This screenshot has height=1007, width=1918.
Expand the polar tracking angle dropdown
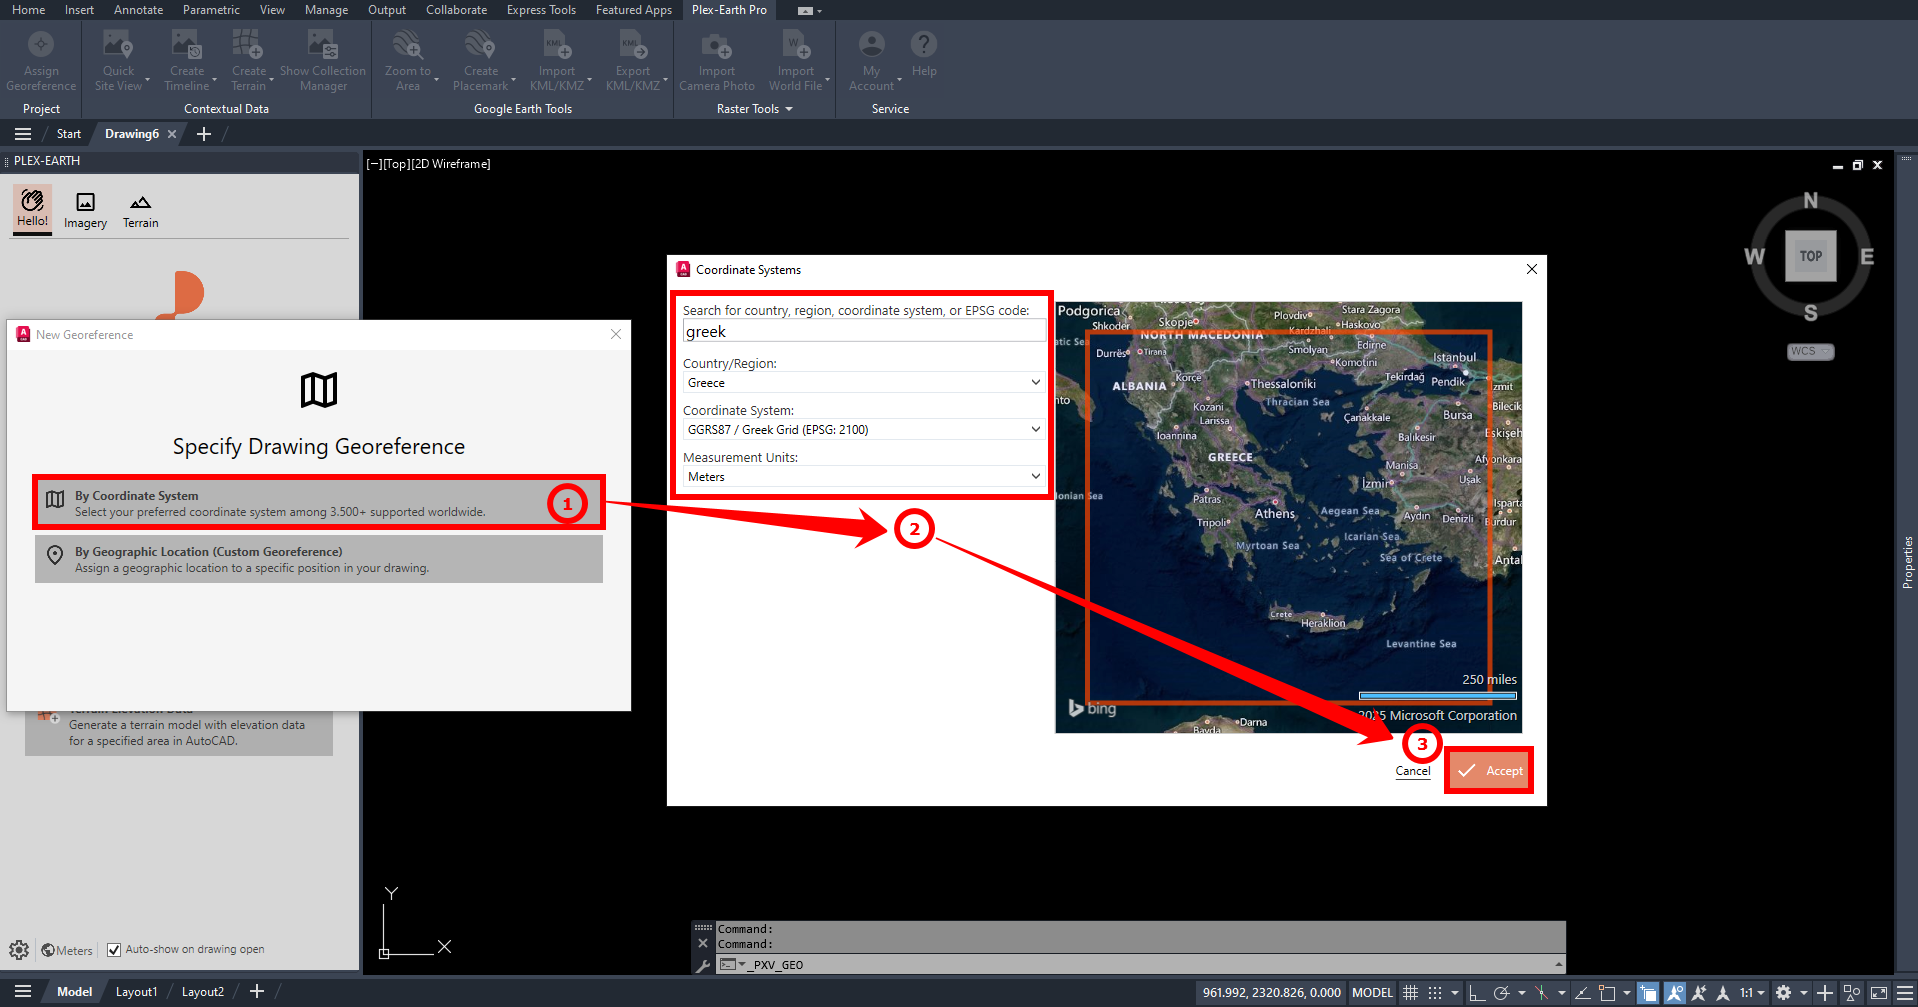pos(1521,993)
